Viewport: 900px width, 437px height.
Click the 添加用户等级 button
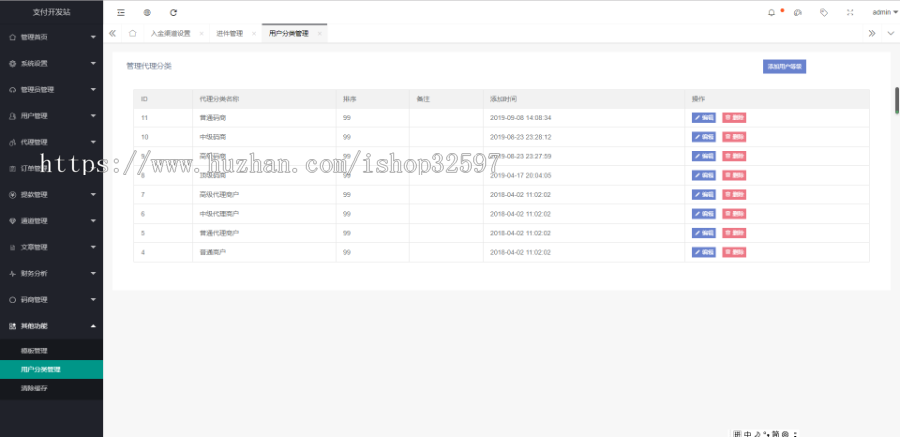pyautogui.click(x=784, y=67)
